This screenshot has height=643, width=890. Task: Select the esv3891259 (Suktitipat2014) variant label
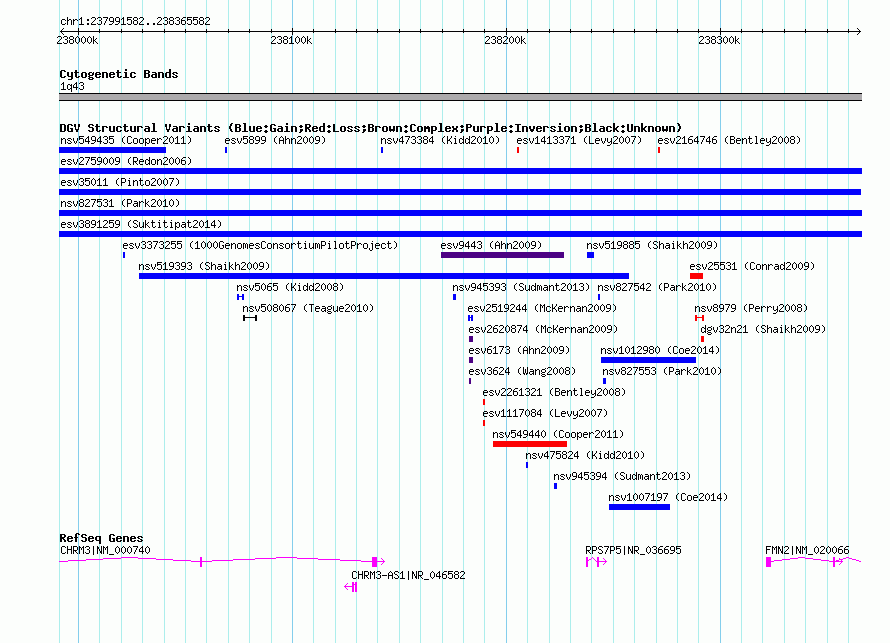pyautogui.click(x=141, y=224)
